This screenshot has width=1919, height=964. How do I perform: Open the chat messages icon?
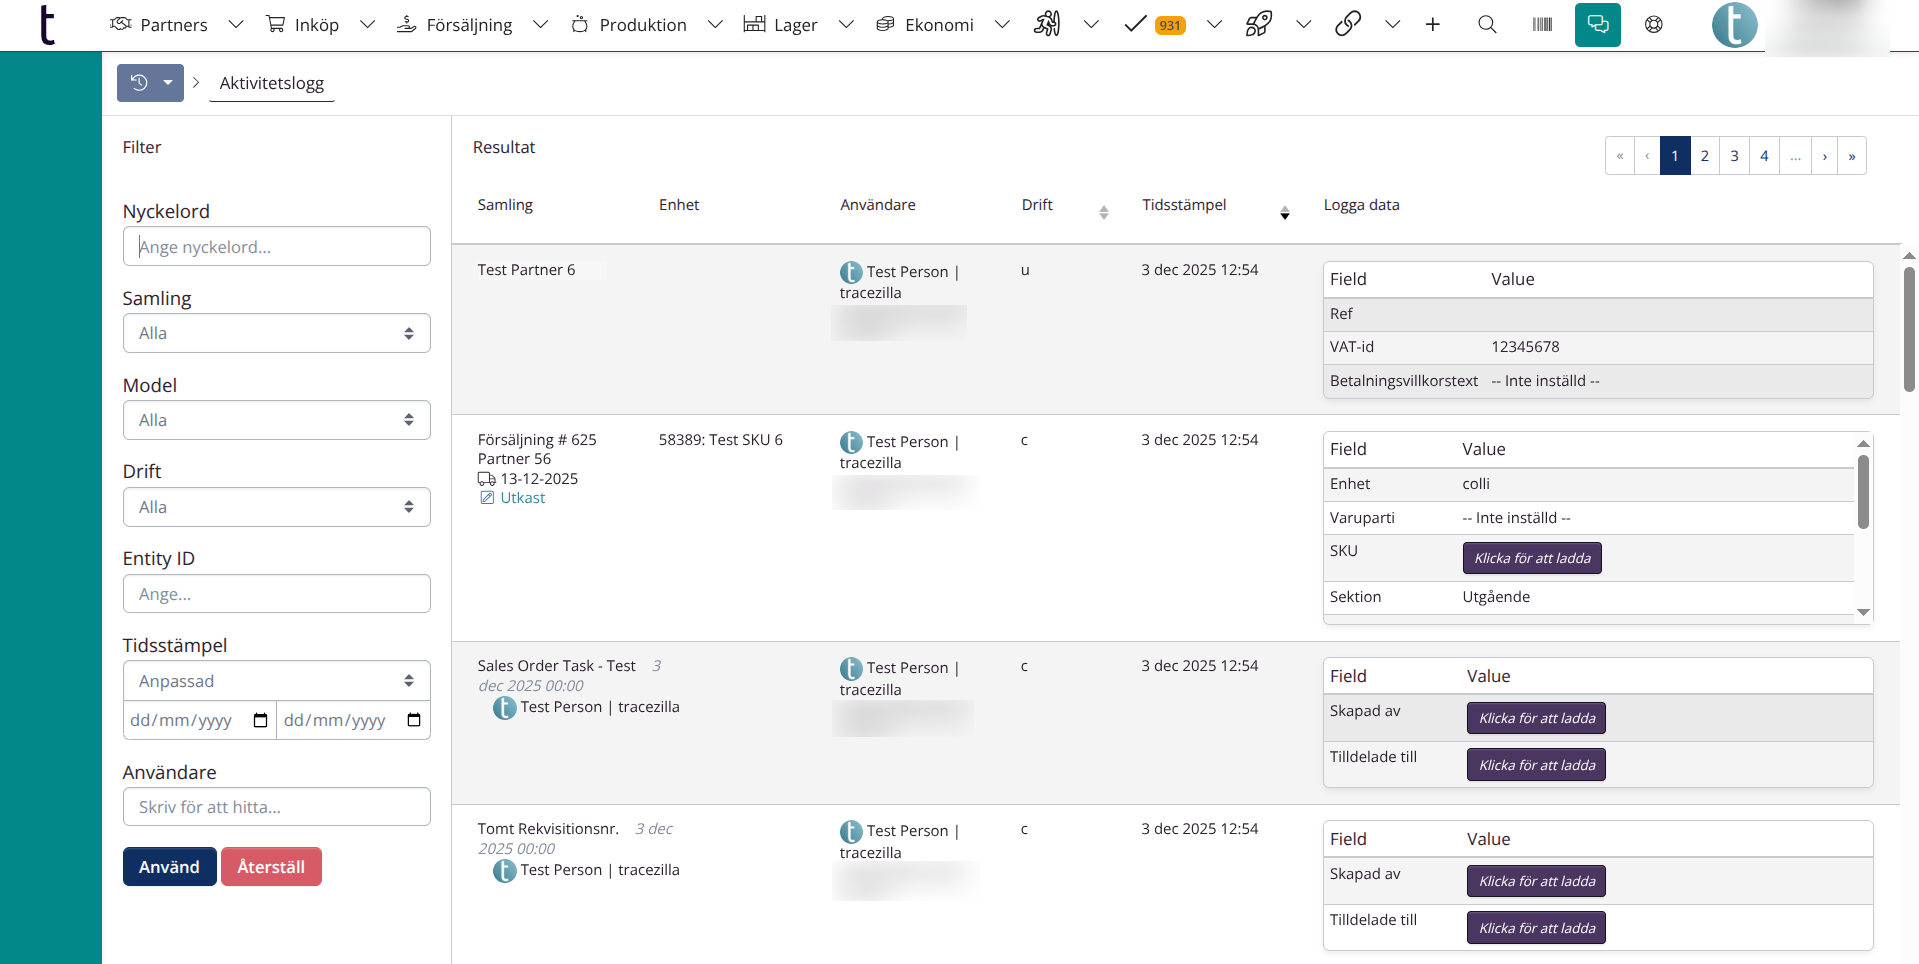tap(1597, 25)
